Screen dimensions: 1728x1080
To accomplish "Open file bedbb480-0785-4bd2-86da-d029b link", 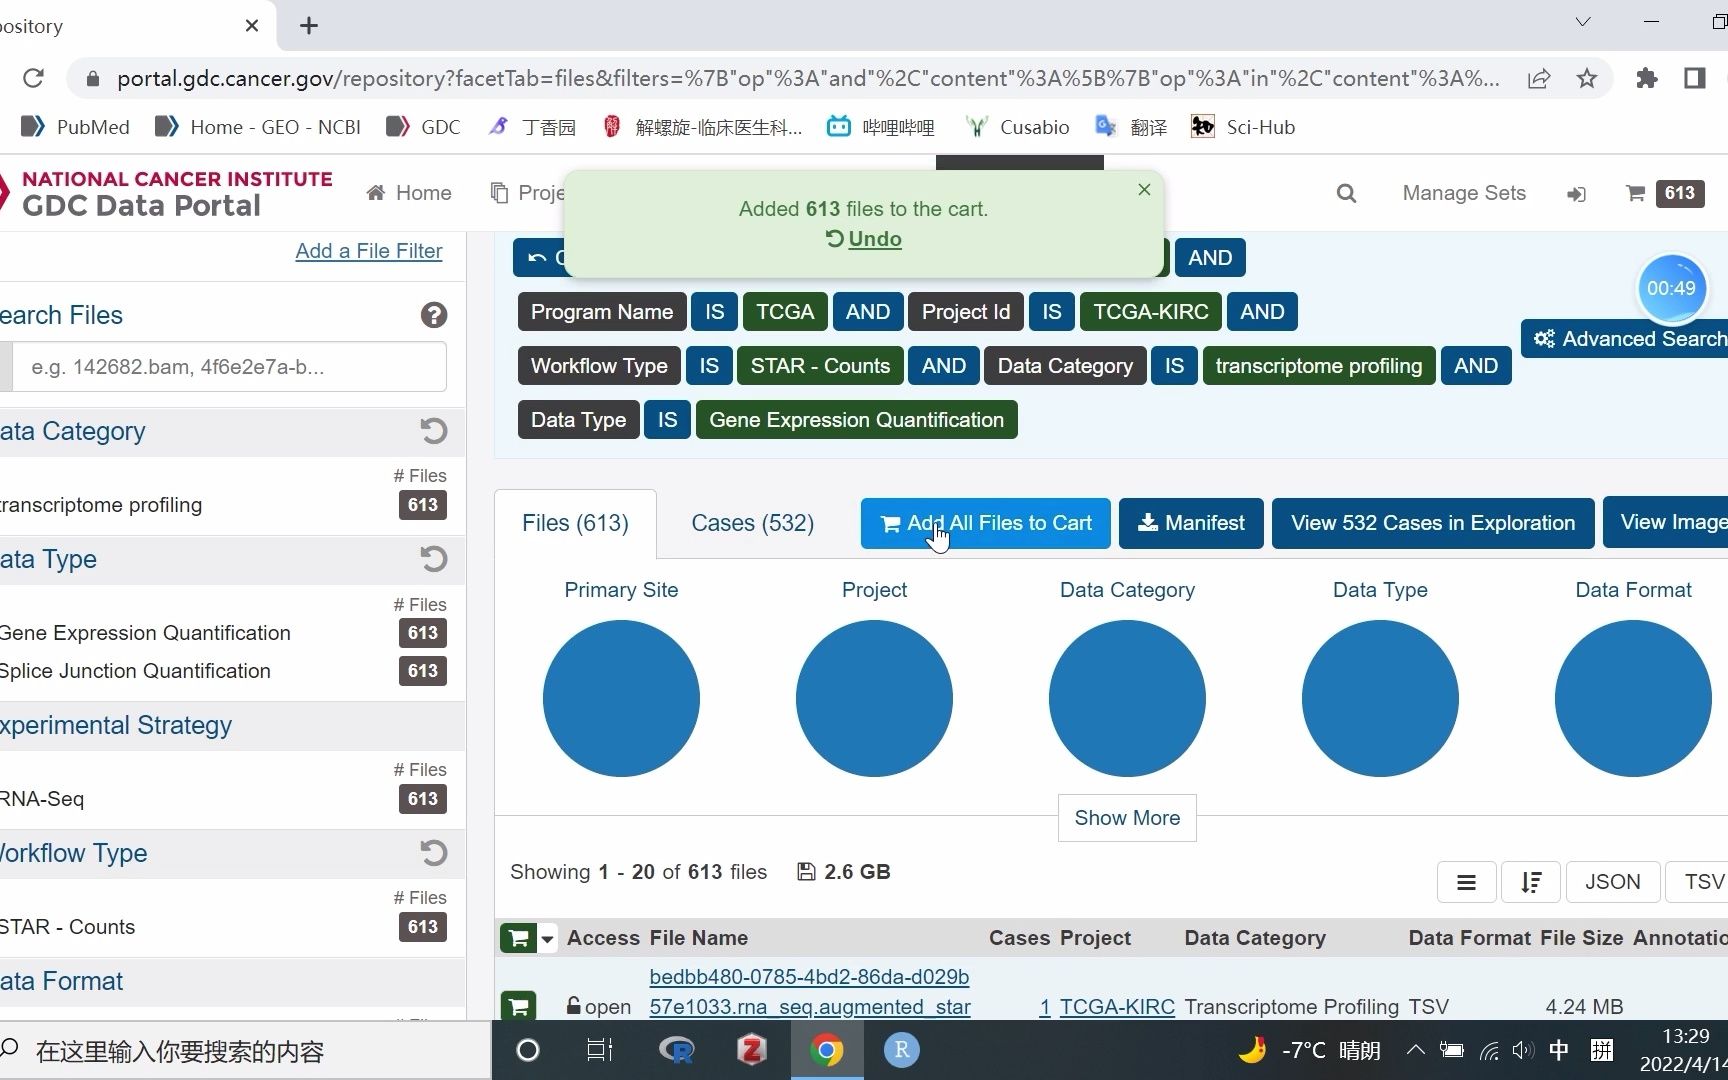I will click(x=809, y=992).
